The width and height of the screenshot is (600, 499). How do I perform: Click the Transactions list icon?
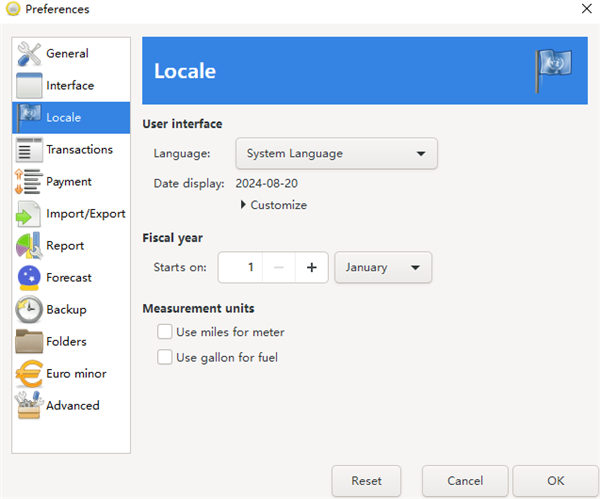(x=29, y=150)
